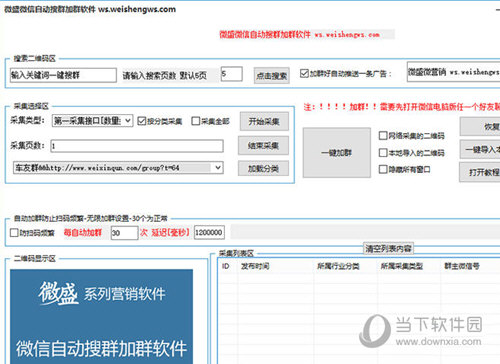Click the 点击搜索 button

click(271, 76)
